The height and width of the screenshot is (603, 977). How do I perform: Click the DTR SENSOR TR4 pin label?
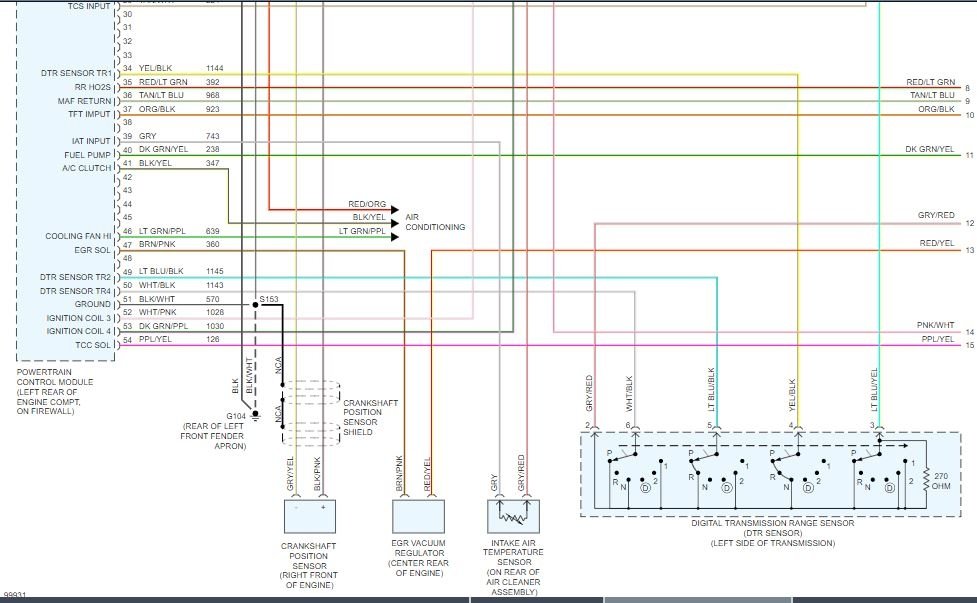(75, 291)
